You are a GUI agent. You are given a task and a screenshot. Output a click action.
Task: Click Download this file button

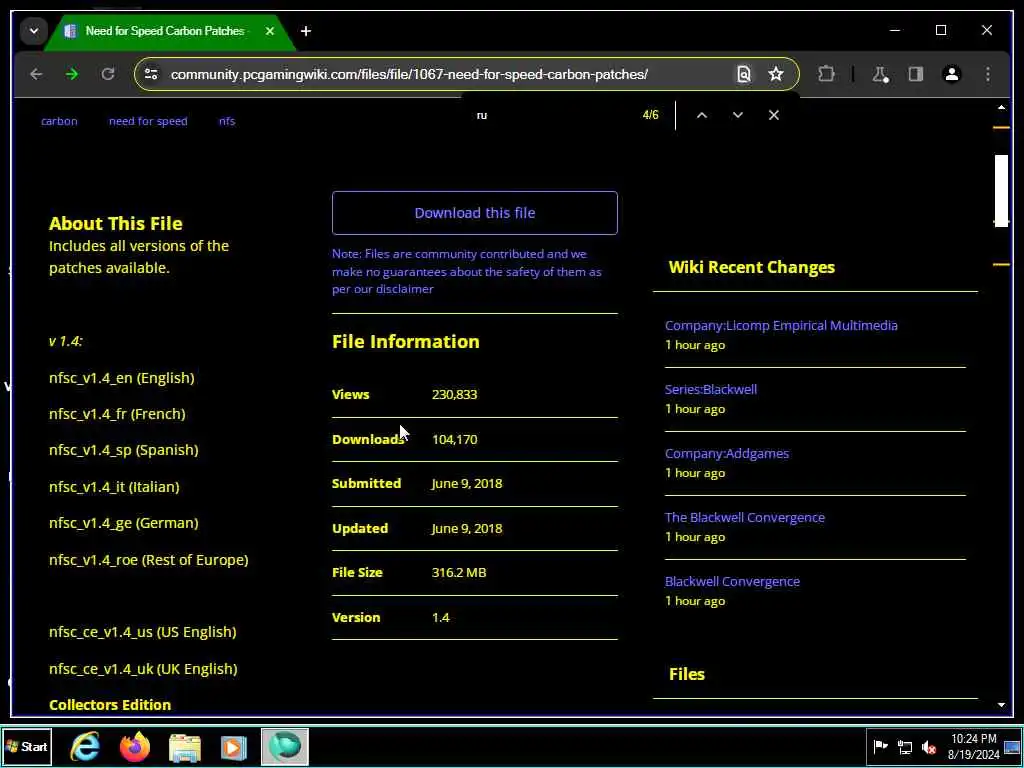[x=475, y=213]
